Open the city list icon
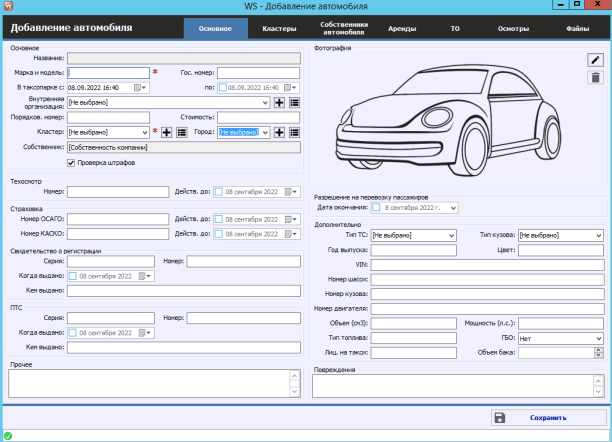Viewport: 612px width, 442px height. coord(295,132)
